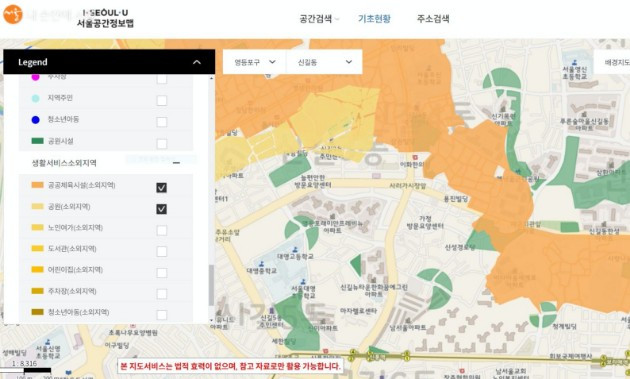Uncheck the 공공체육시설(소외지역) checkbox
Image resolution: width=630 pixels, height=379 pixels.
(162, 188)
